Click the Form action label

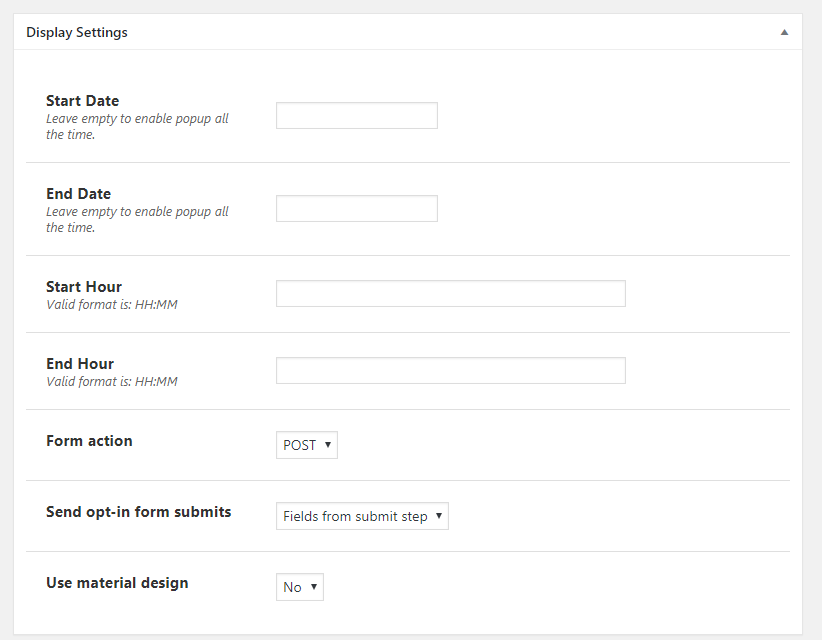(89, 441)
